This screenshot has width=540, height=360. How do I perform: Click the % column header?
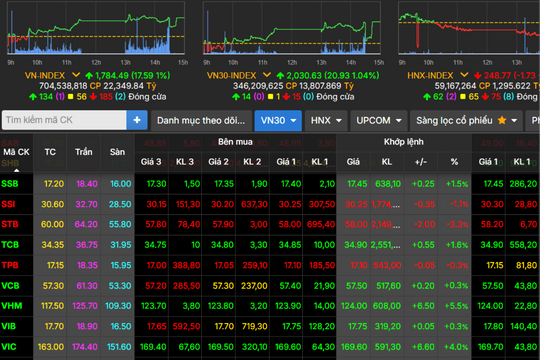(x=454, y=162)
